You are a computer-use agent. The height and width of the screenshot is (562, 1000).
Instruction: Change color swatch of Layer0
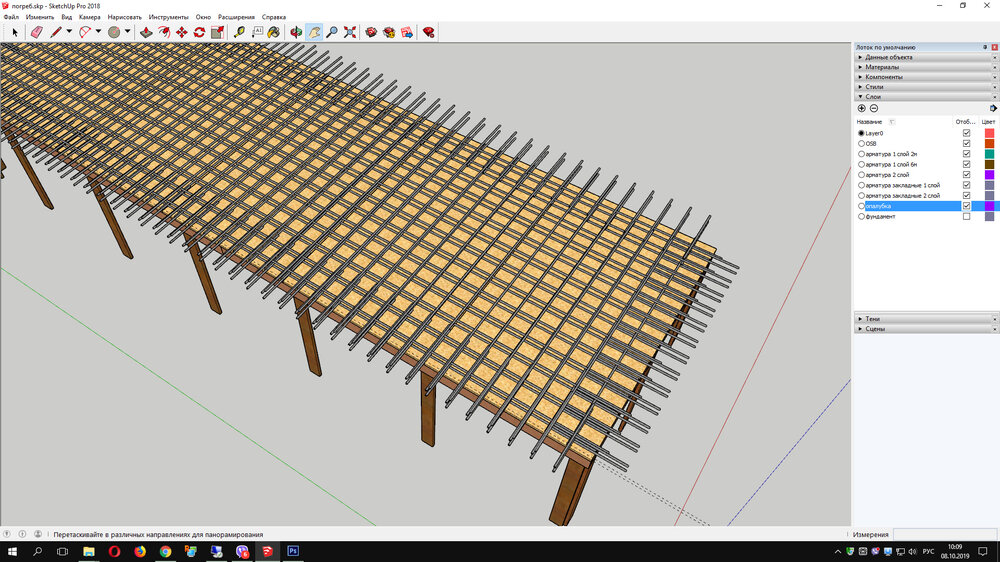coord(989,133)
